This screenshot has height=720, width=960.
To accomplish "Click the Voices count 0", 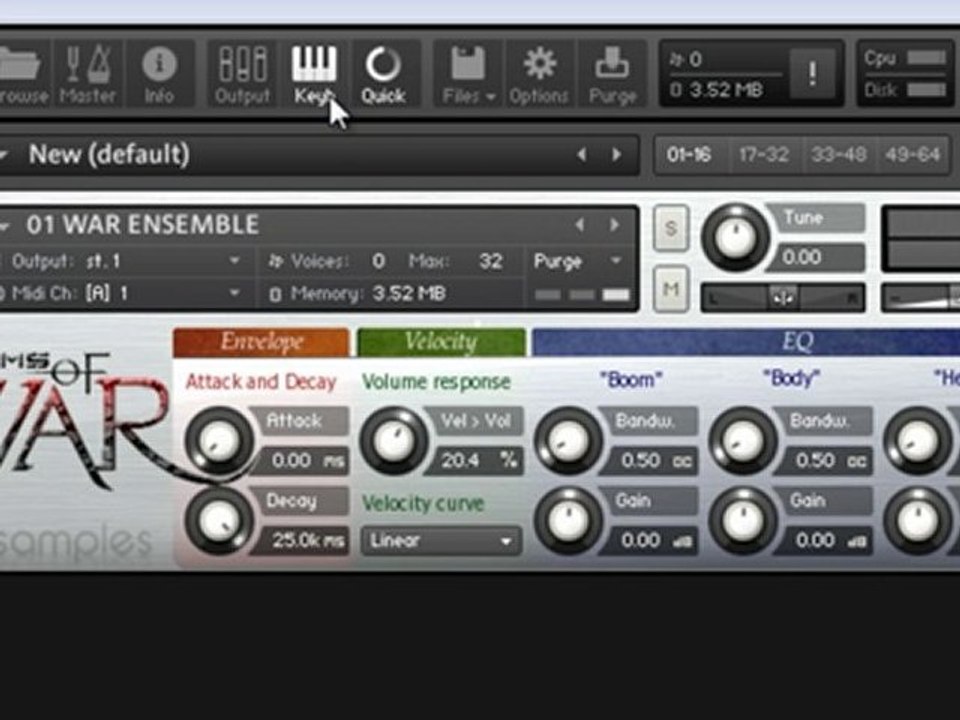I will tap(378, 261).
